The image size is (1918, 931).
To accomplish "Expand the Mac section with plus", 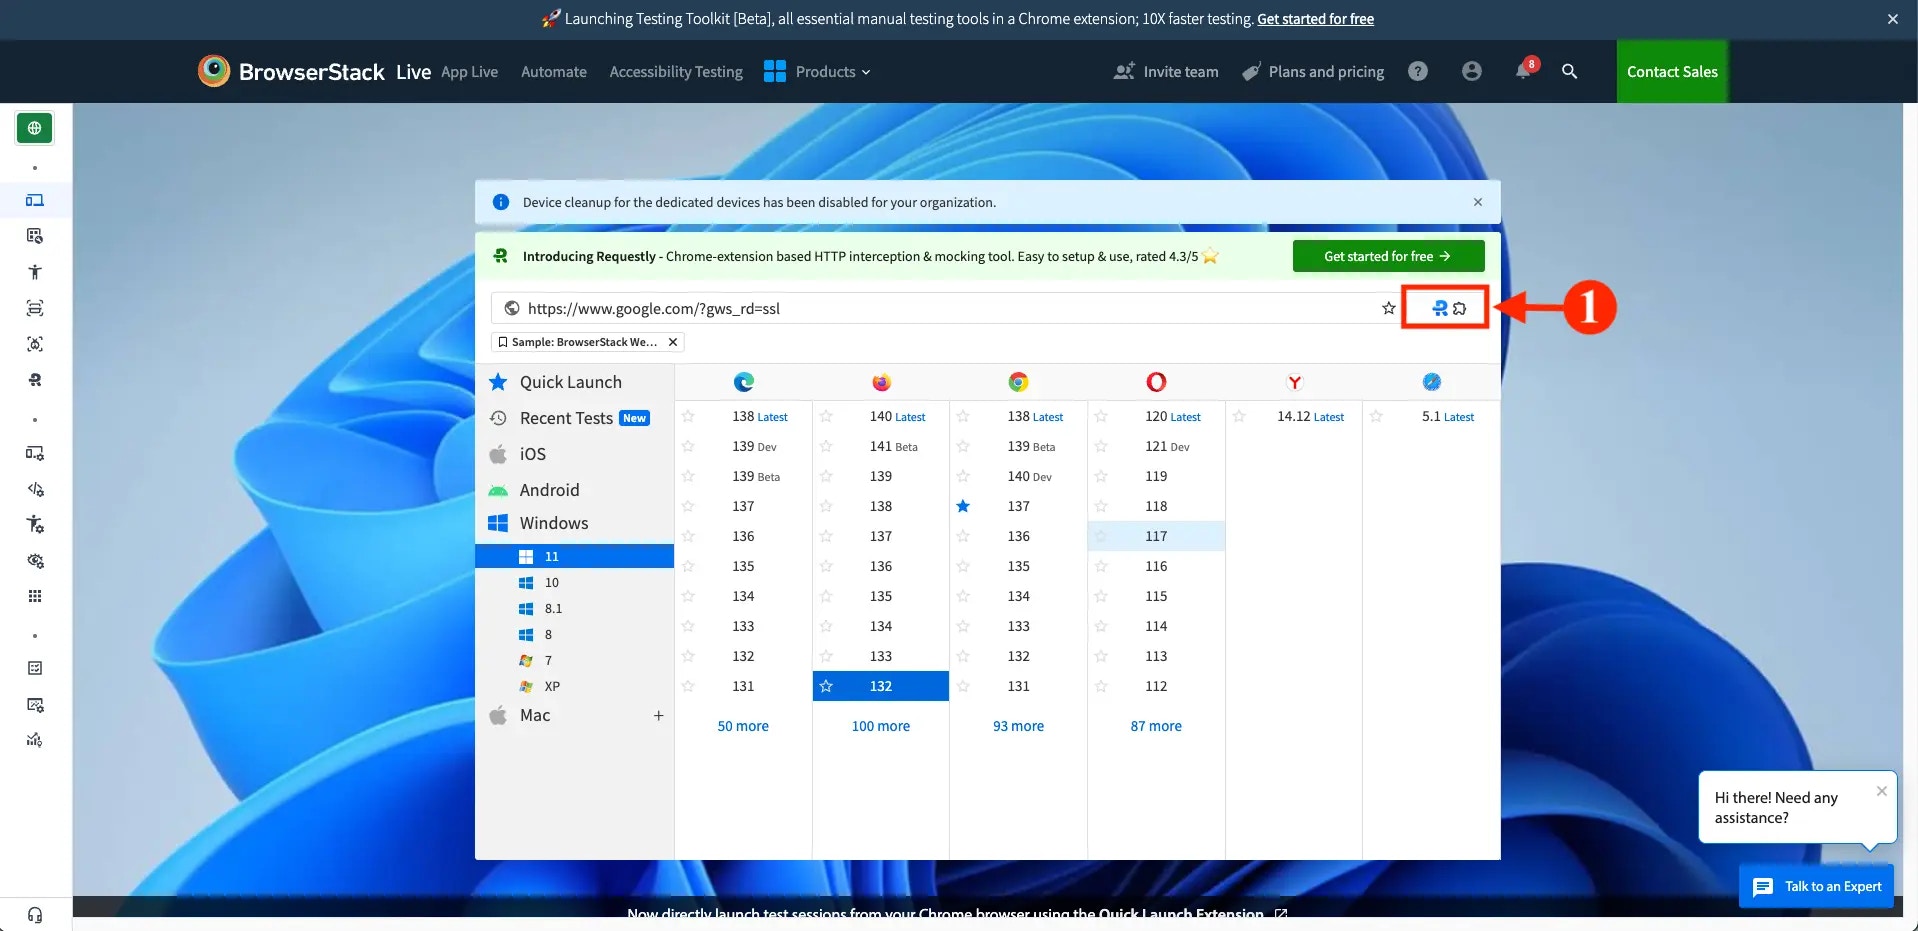I will tap(658, 715).
